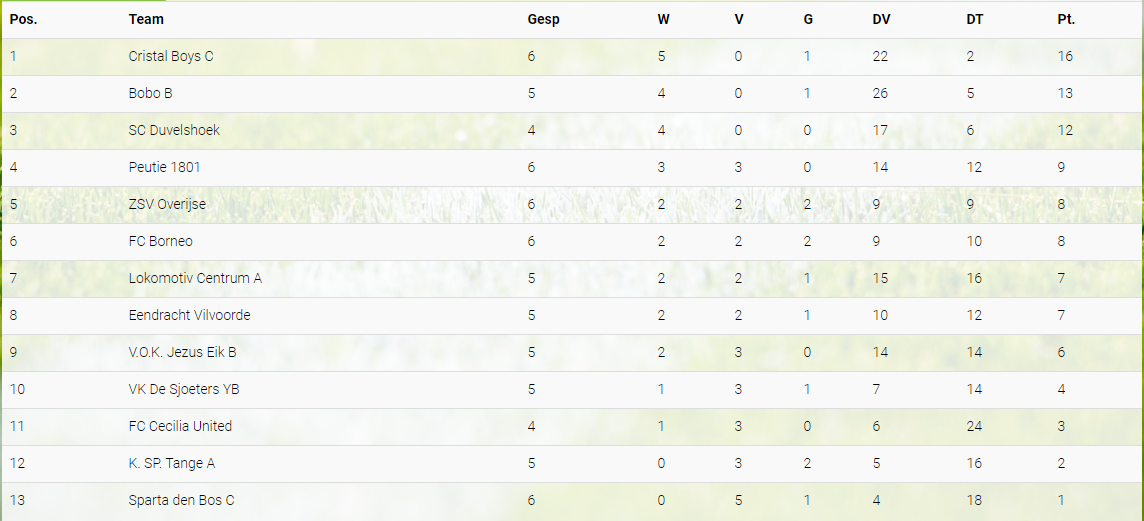
Task: Select the DV column header
Action: coord(881,19)
